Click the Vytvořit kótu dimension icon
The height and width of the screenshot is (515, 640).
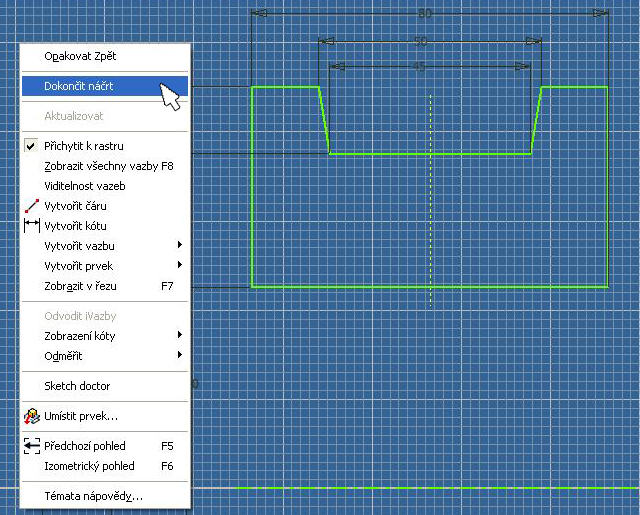click(31, 226)
